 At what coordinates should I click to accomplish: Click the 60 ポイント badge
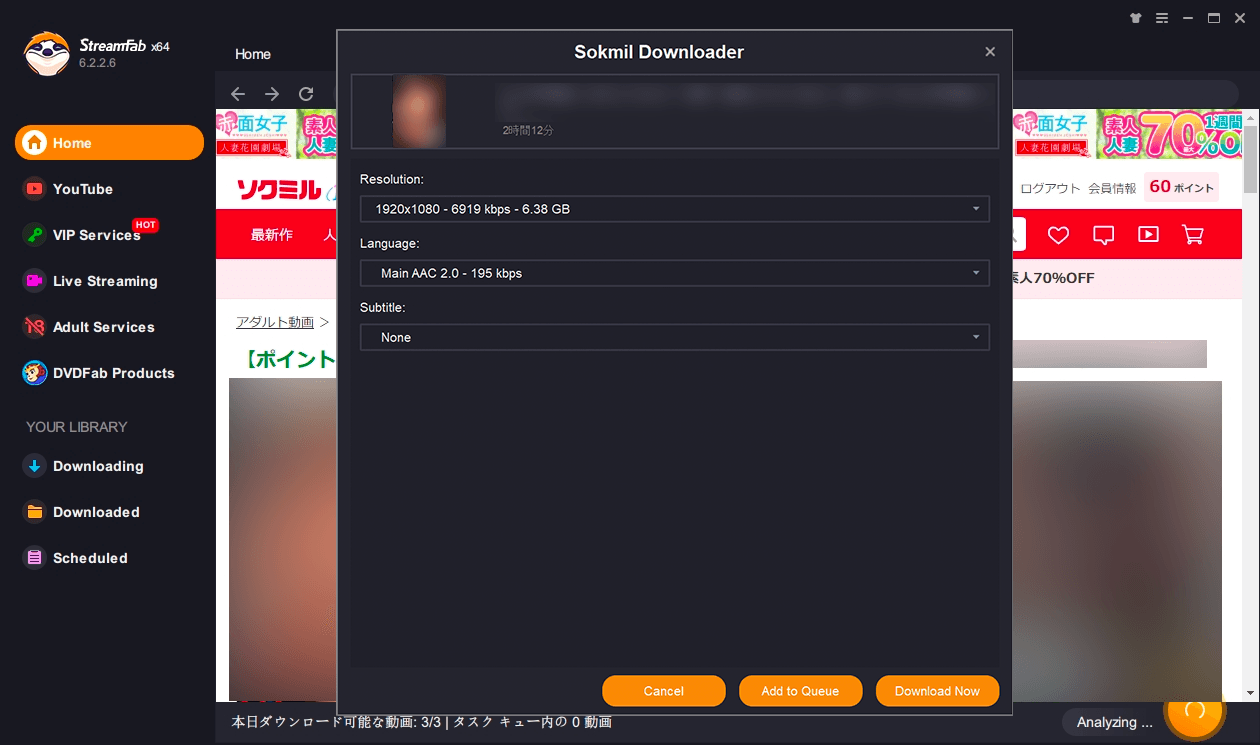(1181, 187)
